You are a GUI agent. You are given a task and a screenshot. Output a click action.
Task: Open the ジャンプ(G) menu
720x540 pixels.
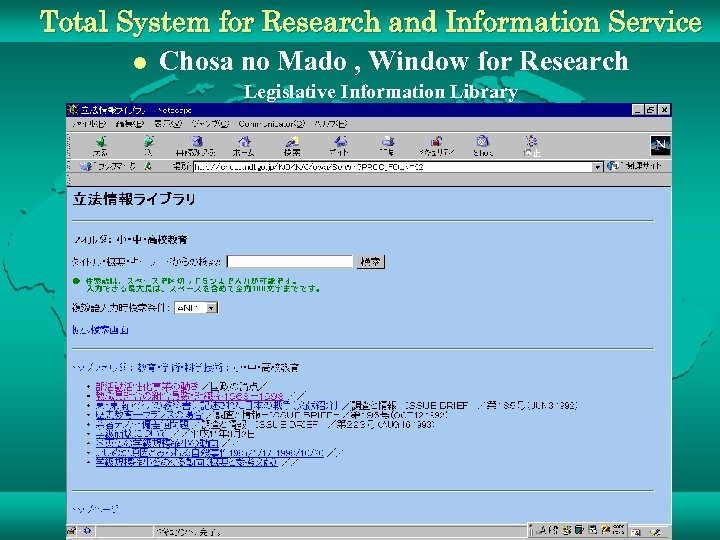(x=210, y=124)
